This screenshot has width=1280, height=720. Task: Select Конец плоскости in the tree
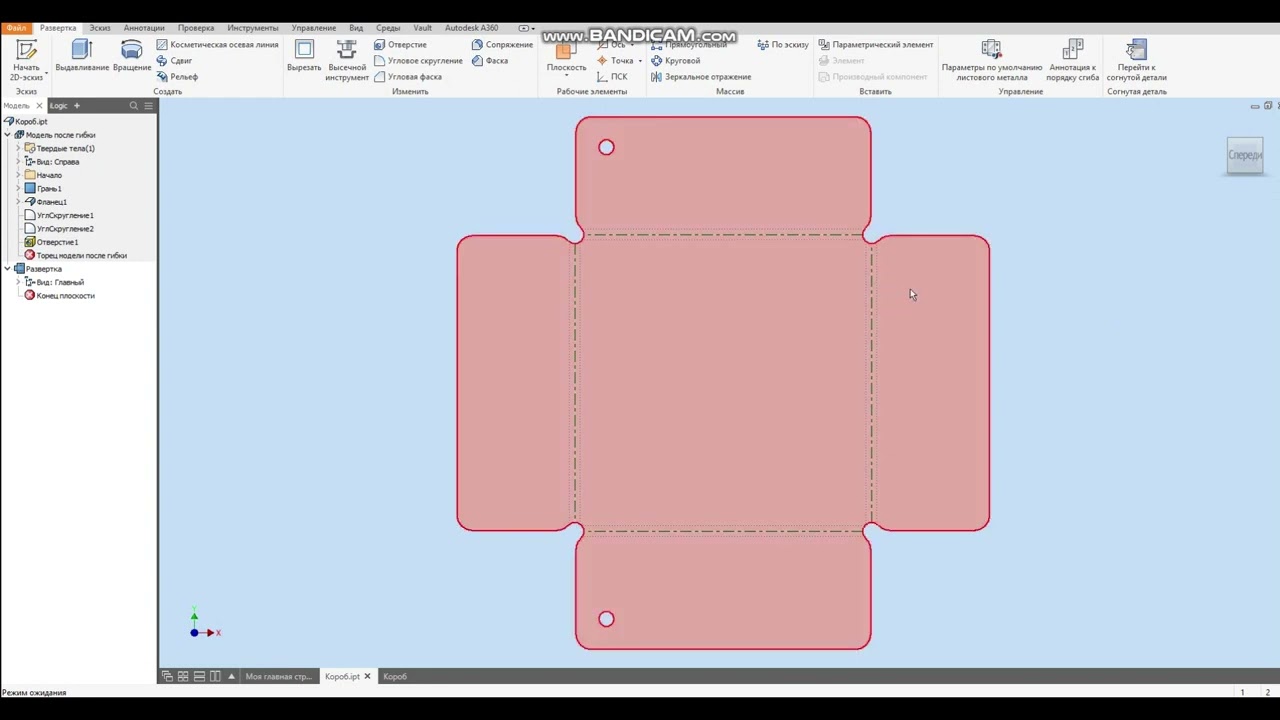[59, 295]
